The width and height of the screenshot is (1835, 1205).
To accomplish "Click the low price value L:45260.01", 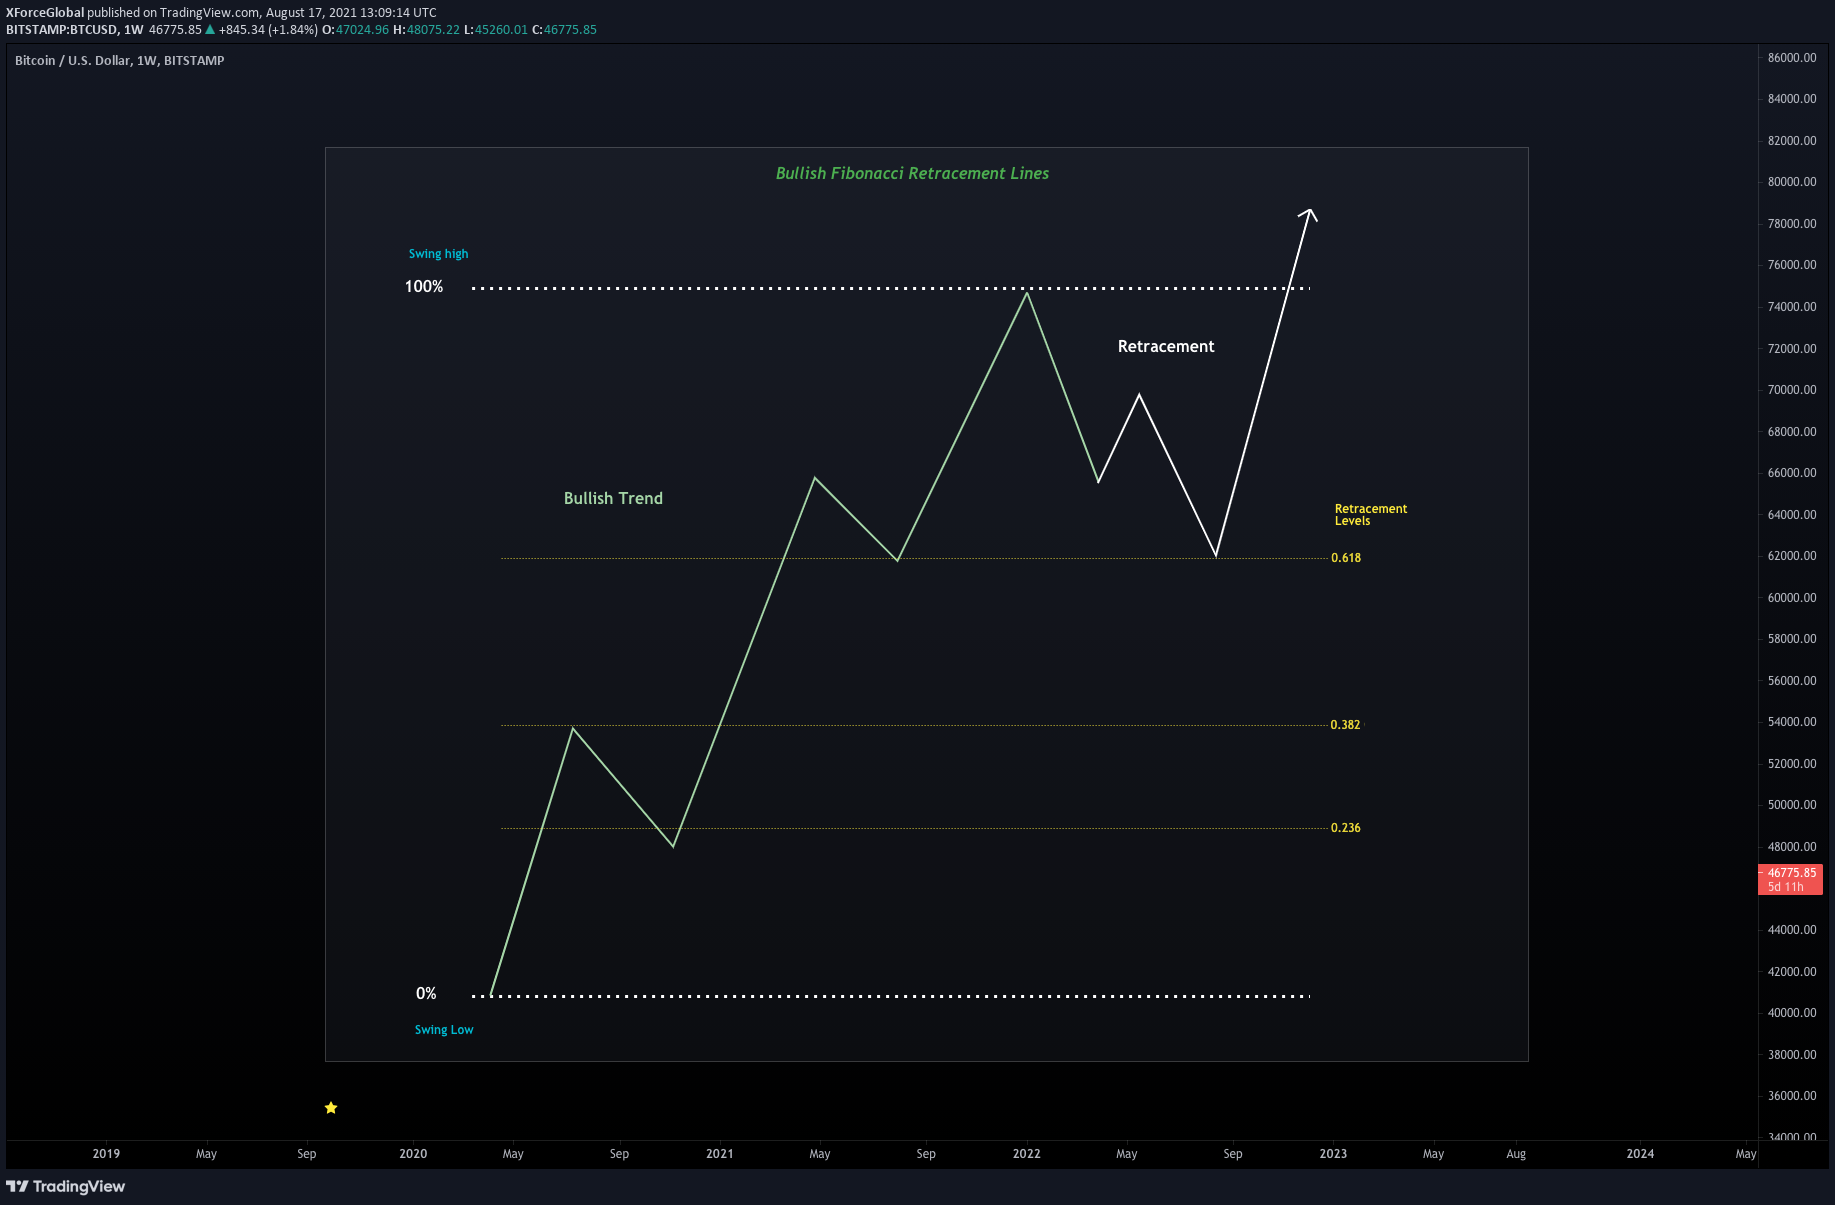I will click(x=496, y=30).
